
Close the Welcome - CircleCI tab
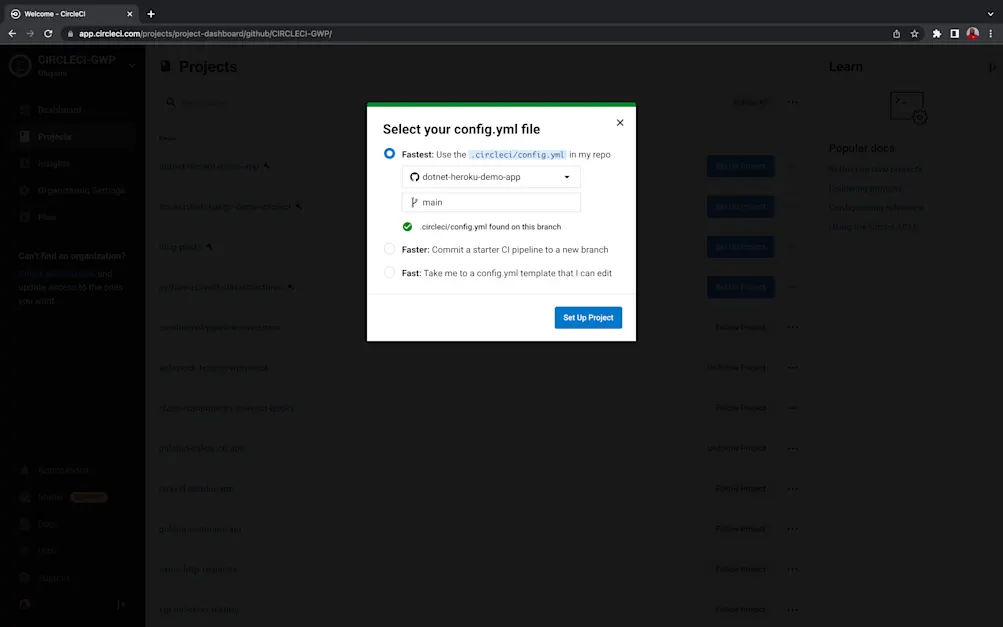(x=130, y=13)
